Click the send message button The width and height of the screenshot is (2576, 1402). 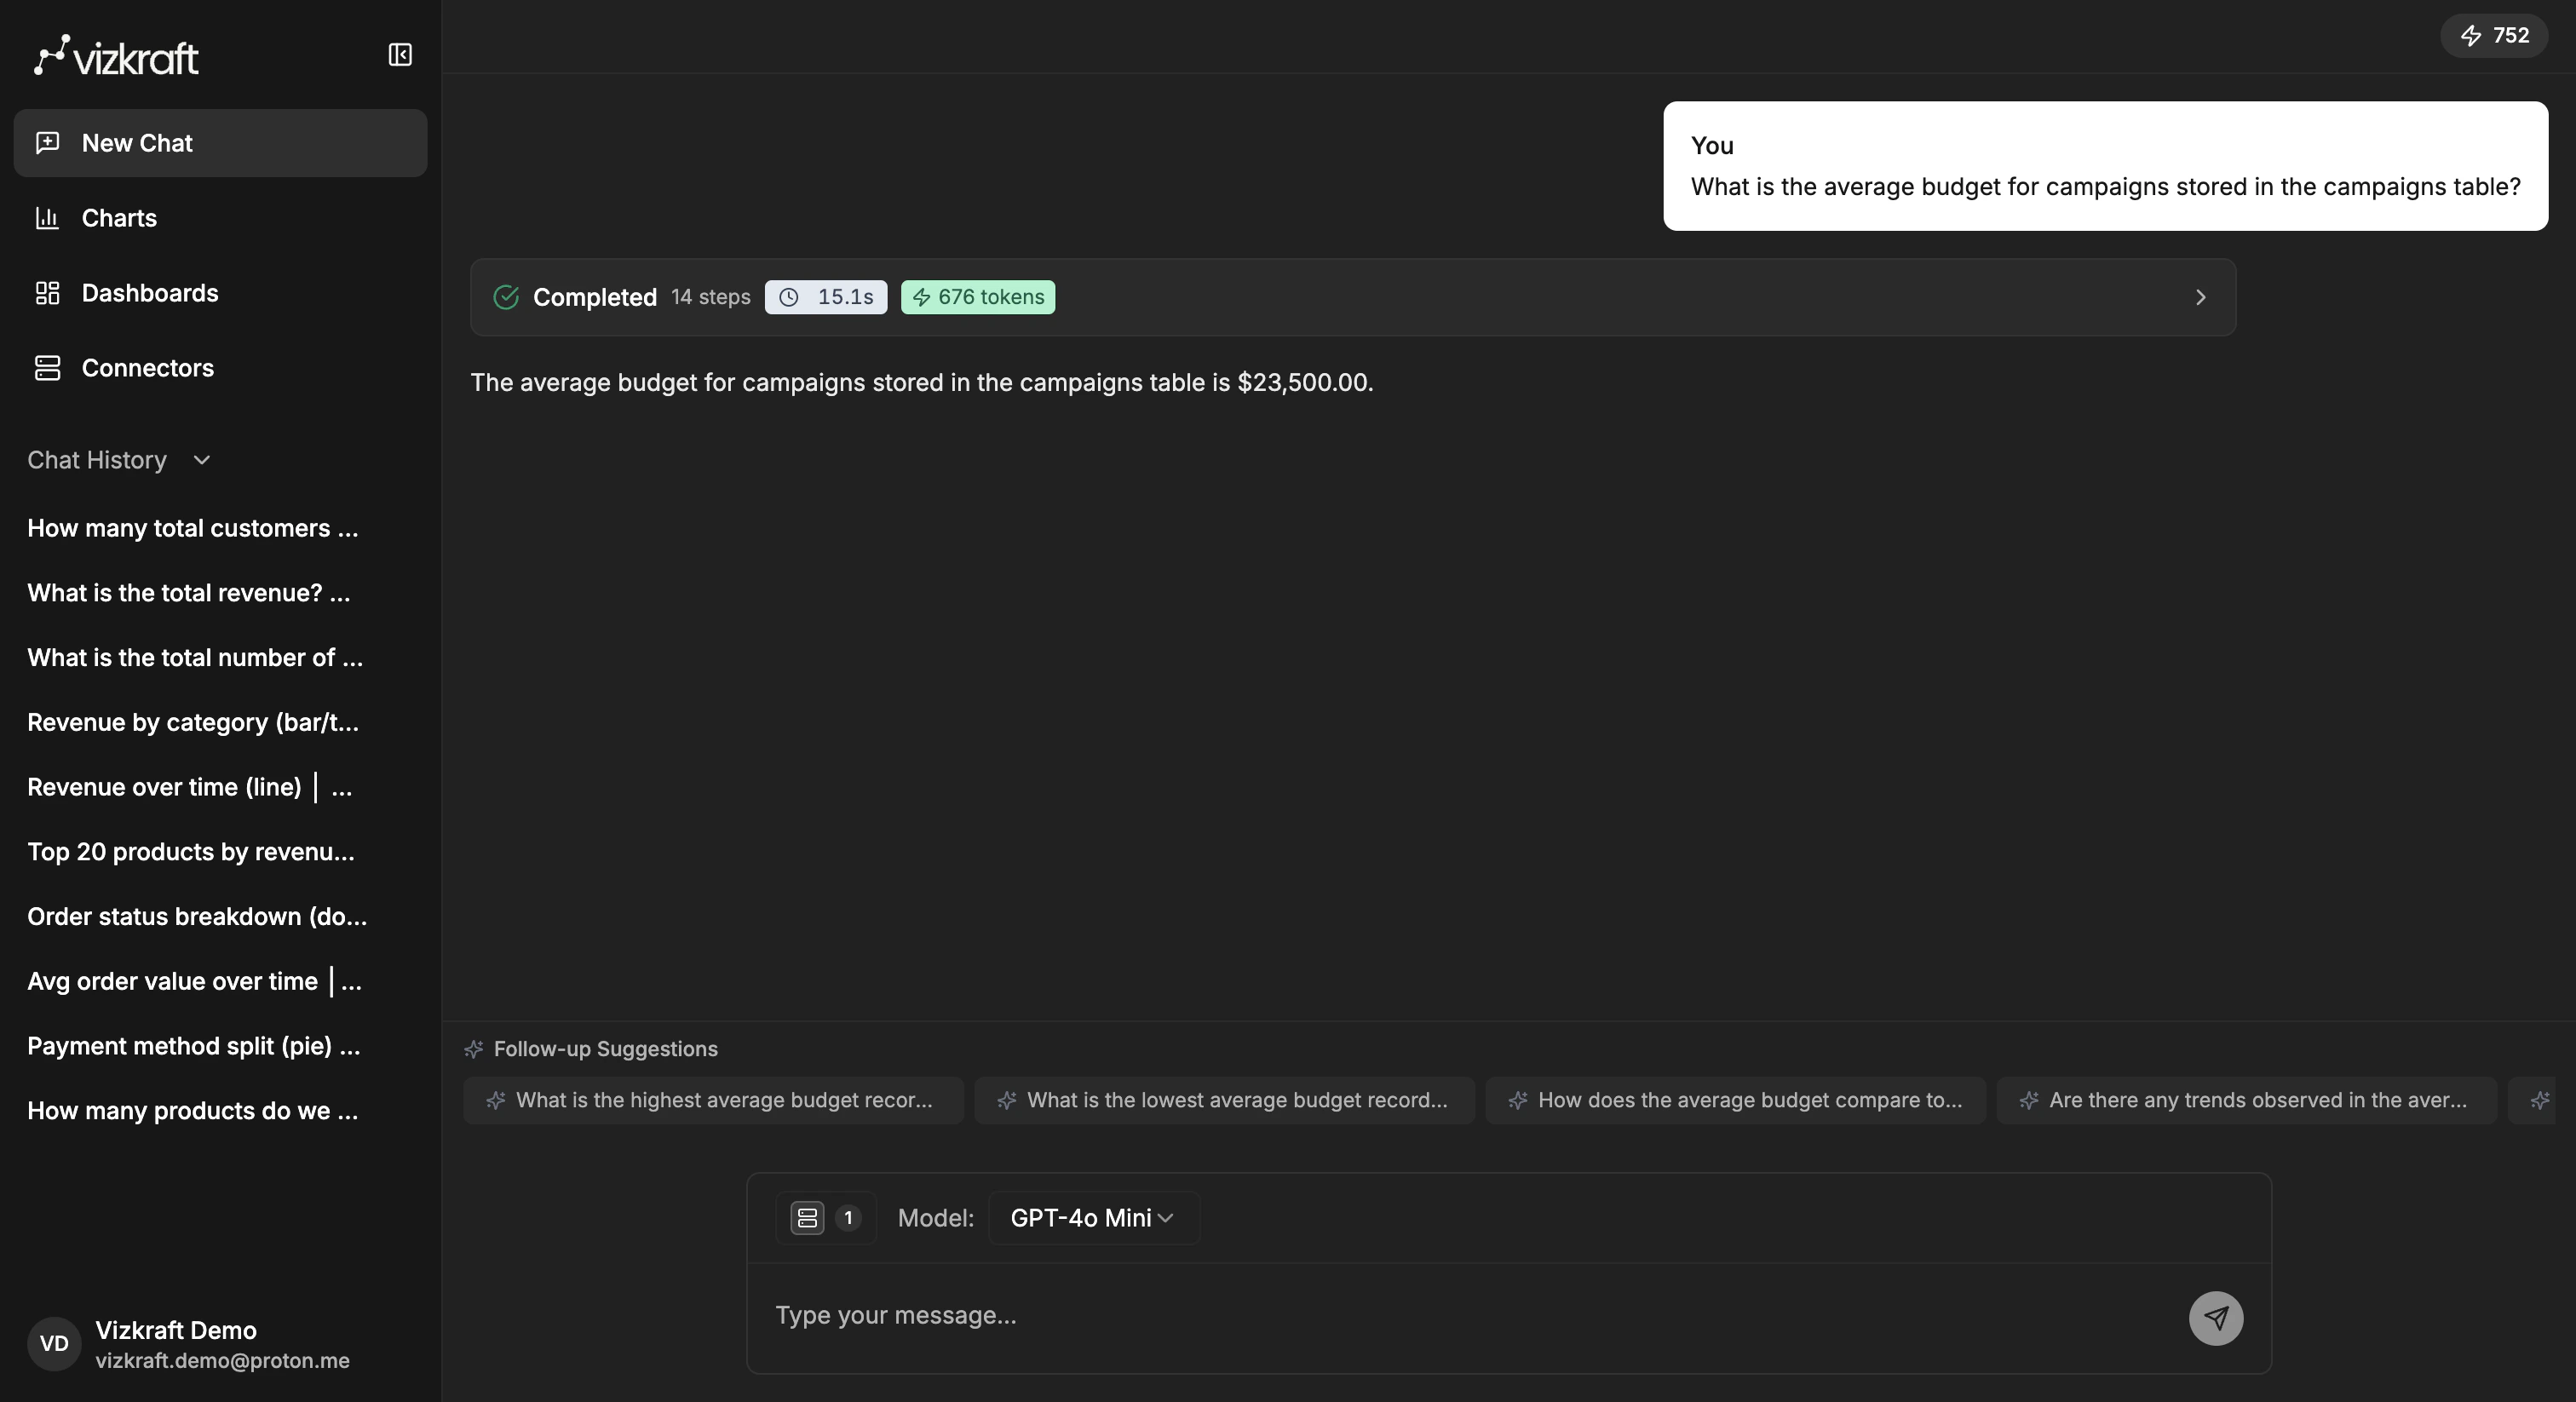coord(2215,1317)
